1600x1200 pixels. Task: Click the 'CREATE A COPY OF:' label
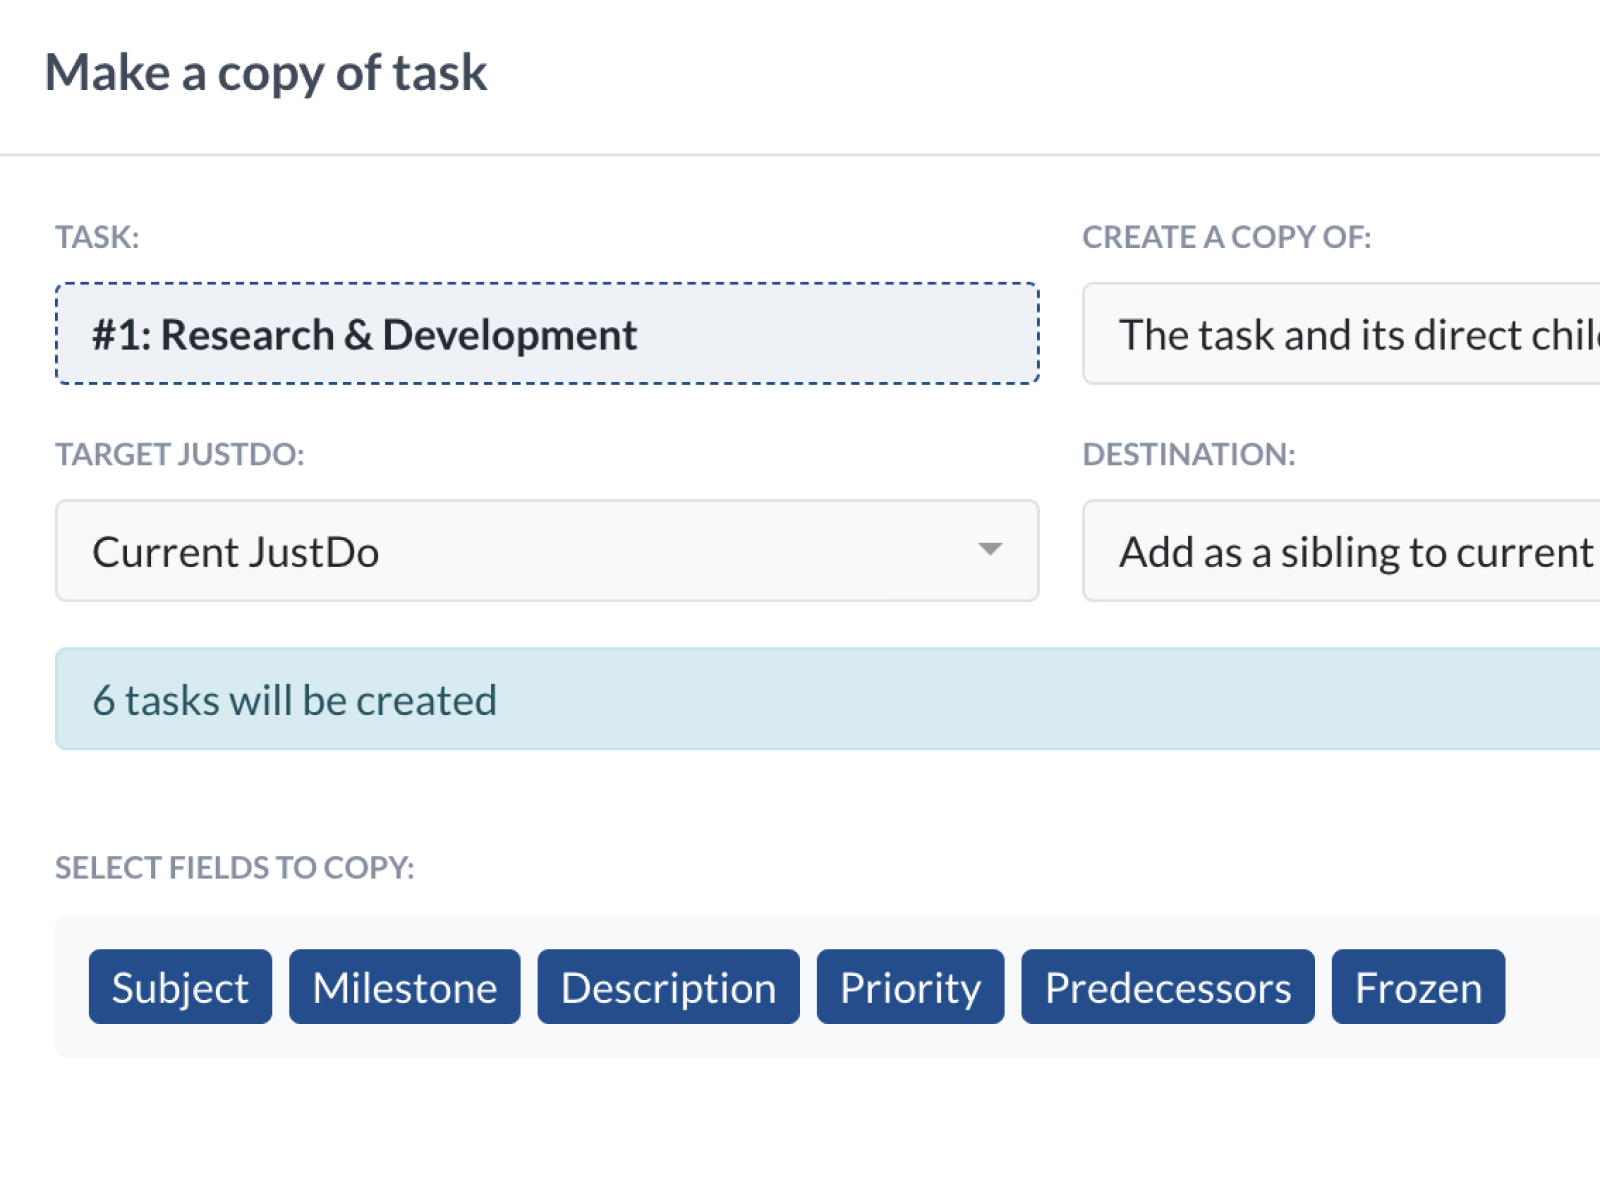point(1226,237)
